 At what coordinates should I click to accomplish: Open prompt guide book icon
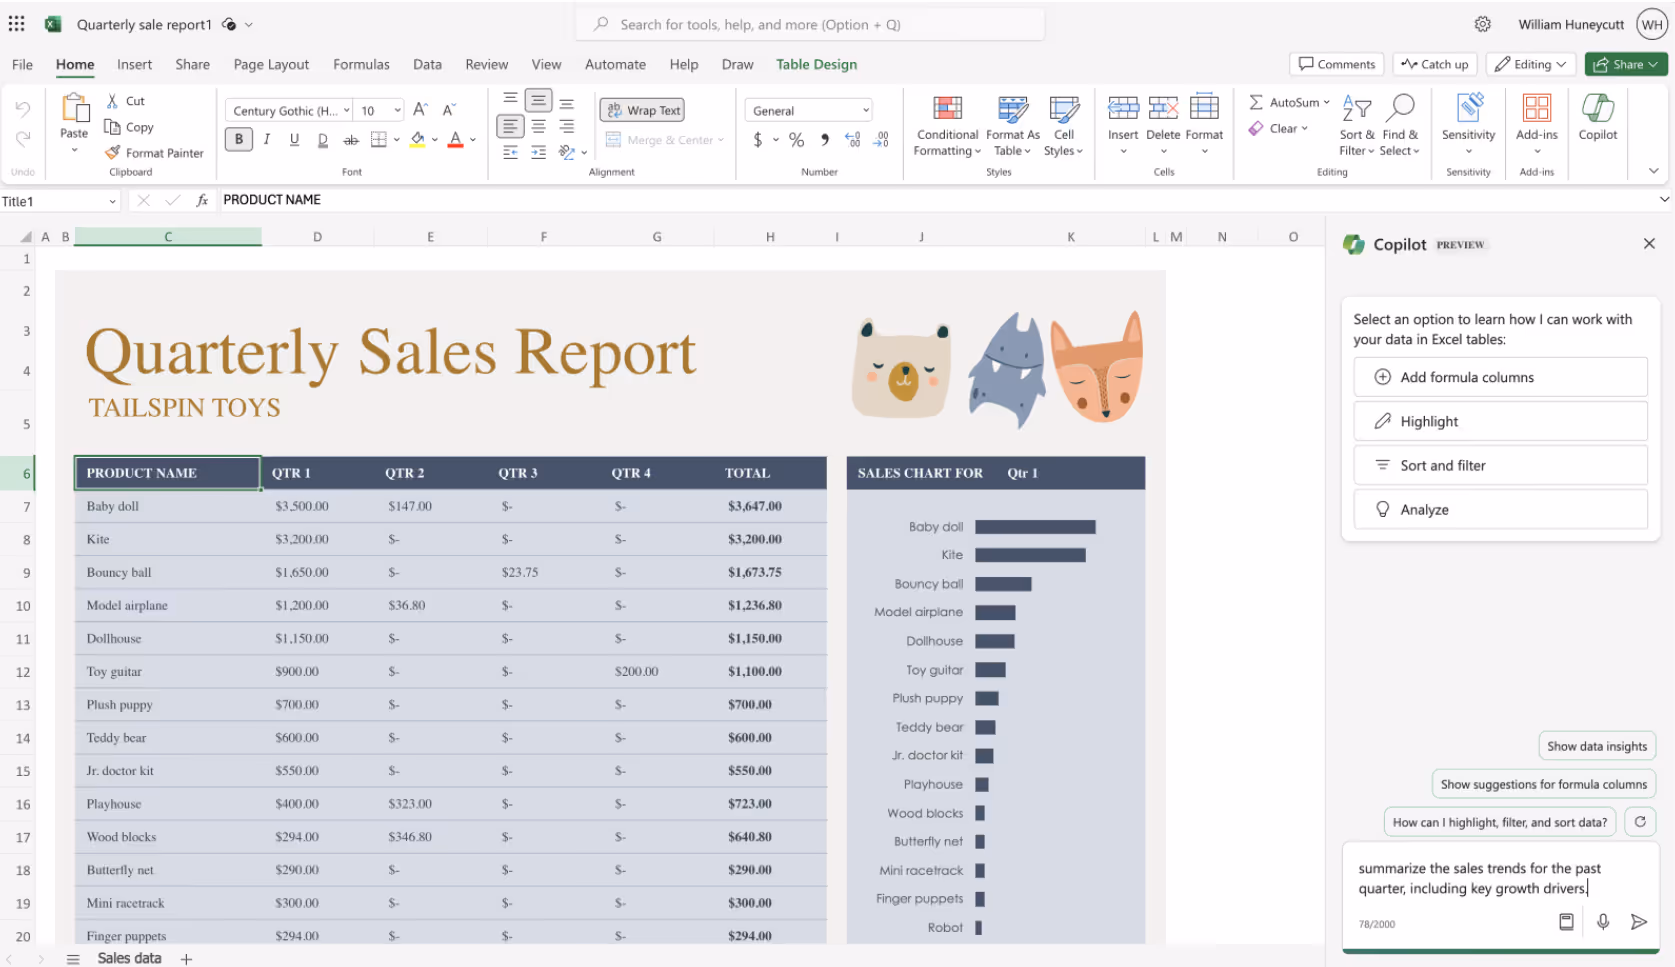coord(1566,922)
